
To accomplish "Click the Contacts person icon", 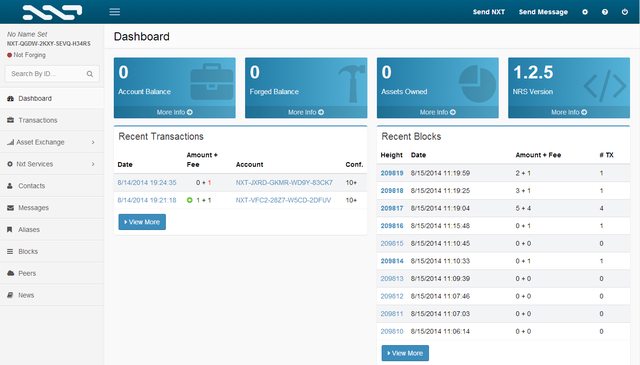I will click(x=10, y=186).
